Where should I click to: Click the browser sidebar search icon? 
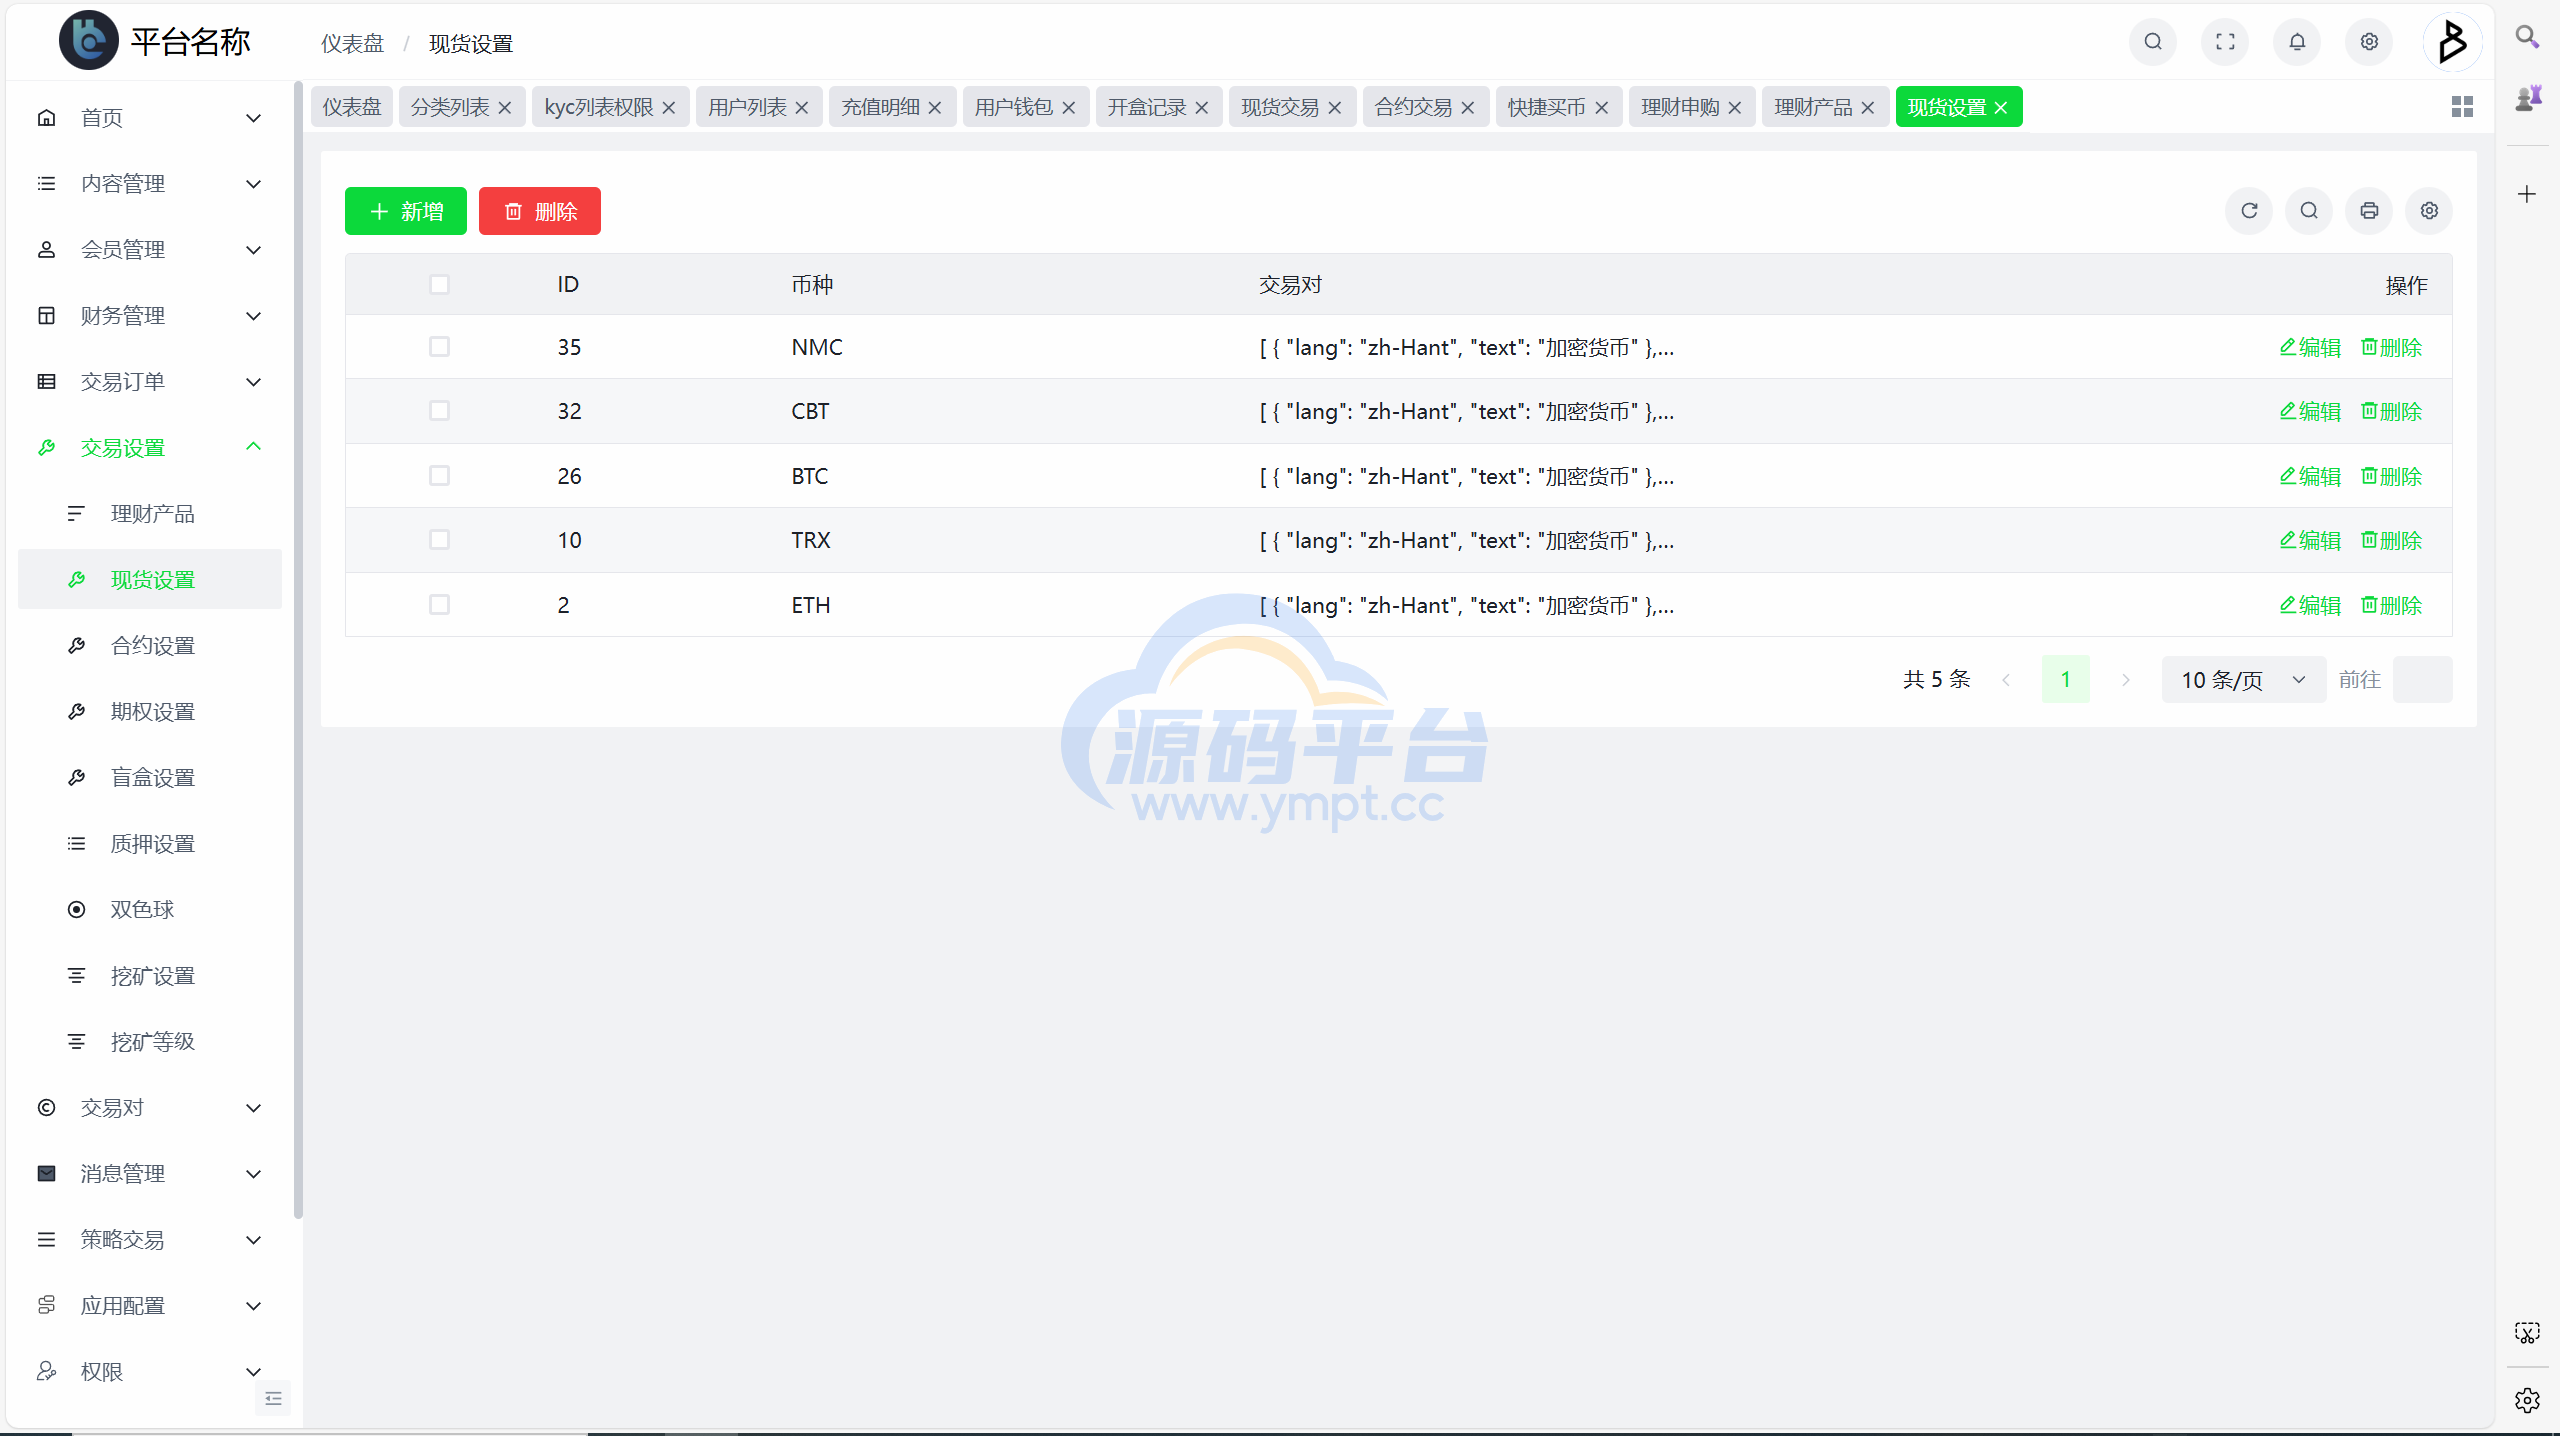[2527, 38]
